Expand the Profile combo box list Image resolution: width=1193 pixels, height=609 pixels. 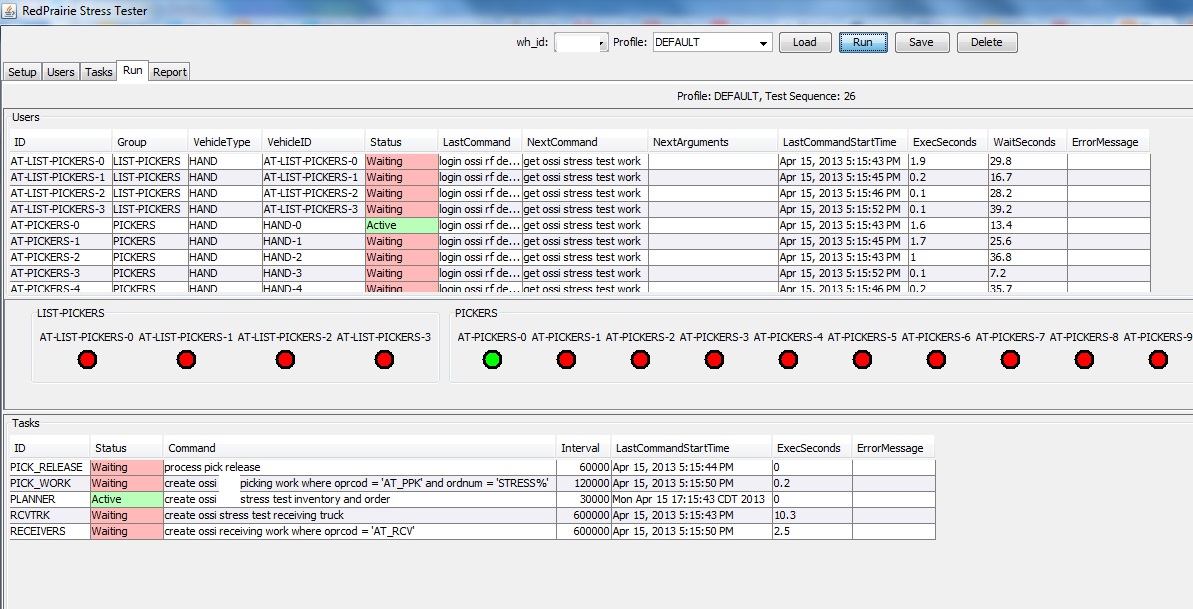pyautogui.click(x=763, y=42)
